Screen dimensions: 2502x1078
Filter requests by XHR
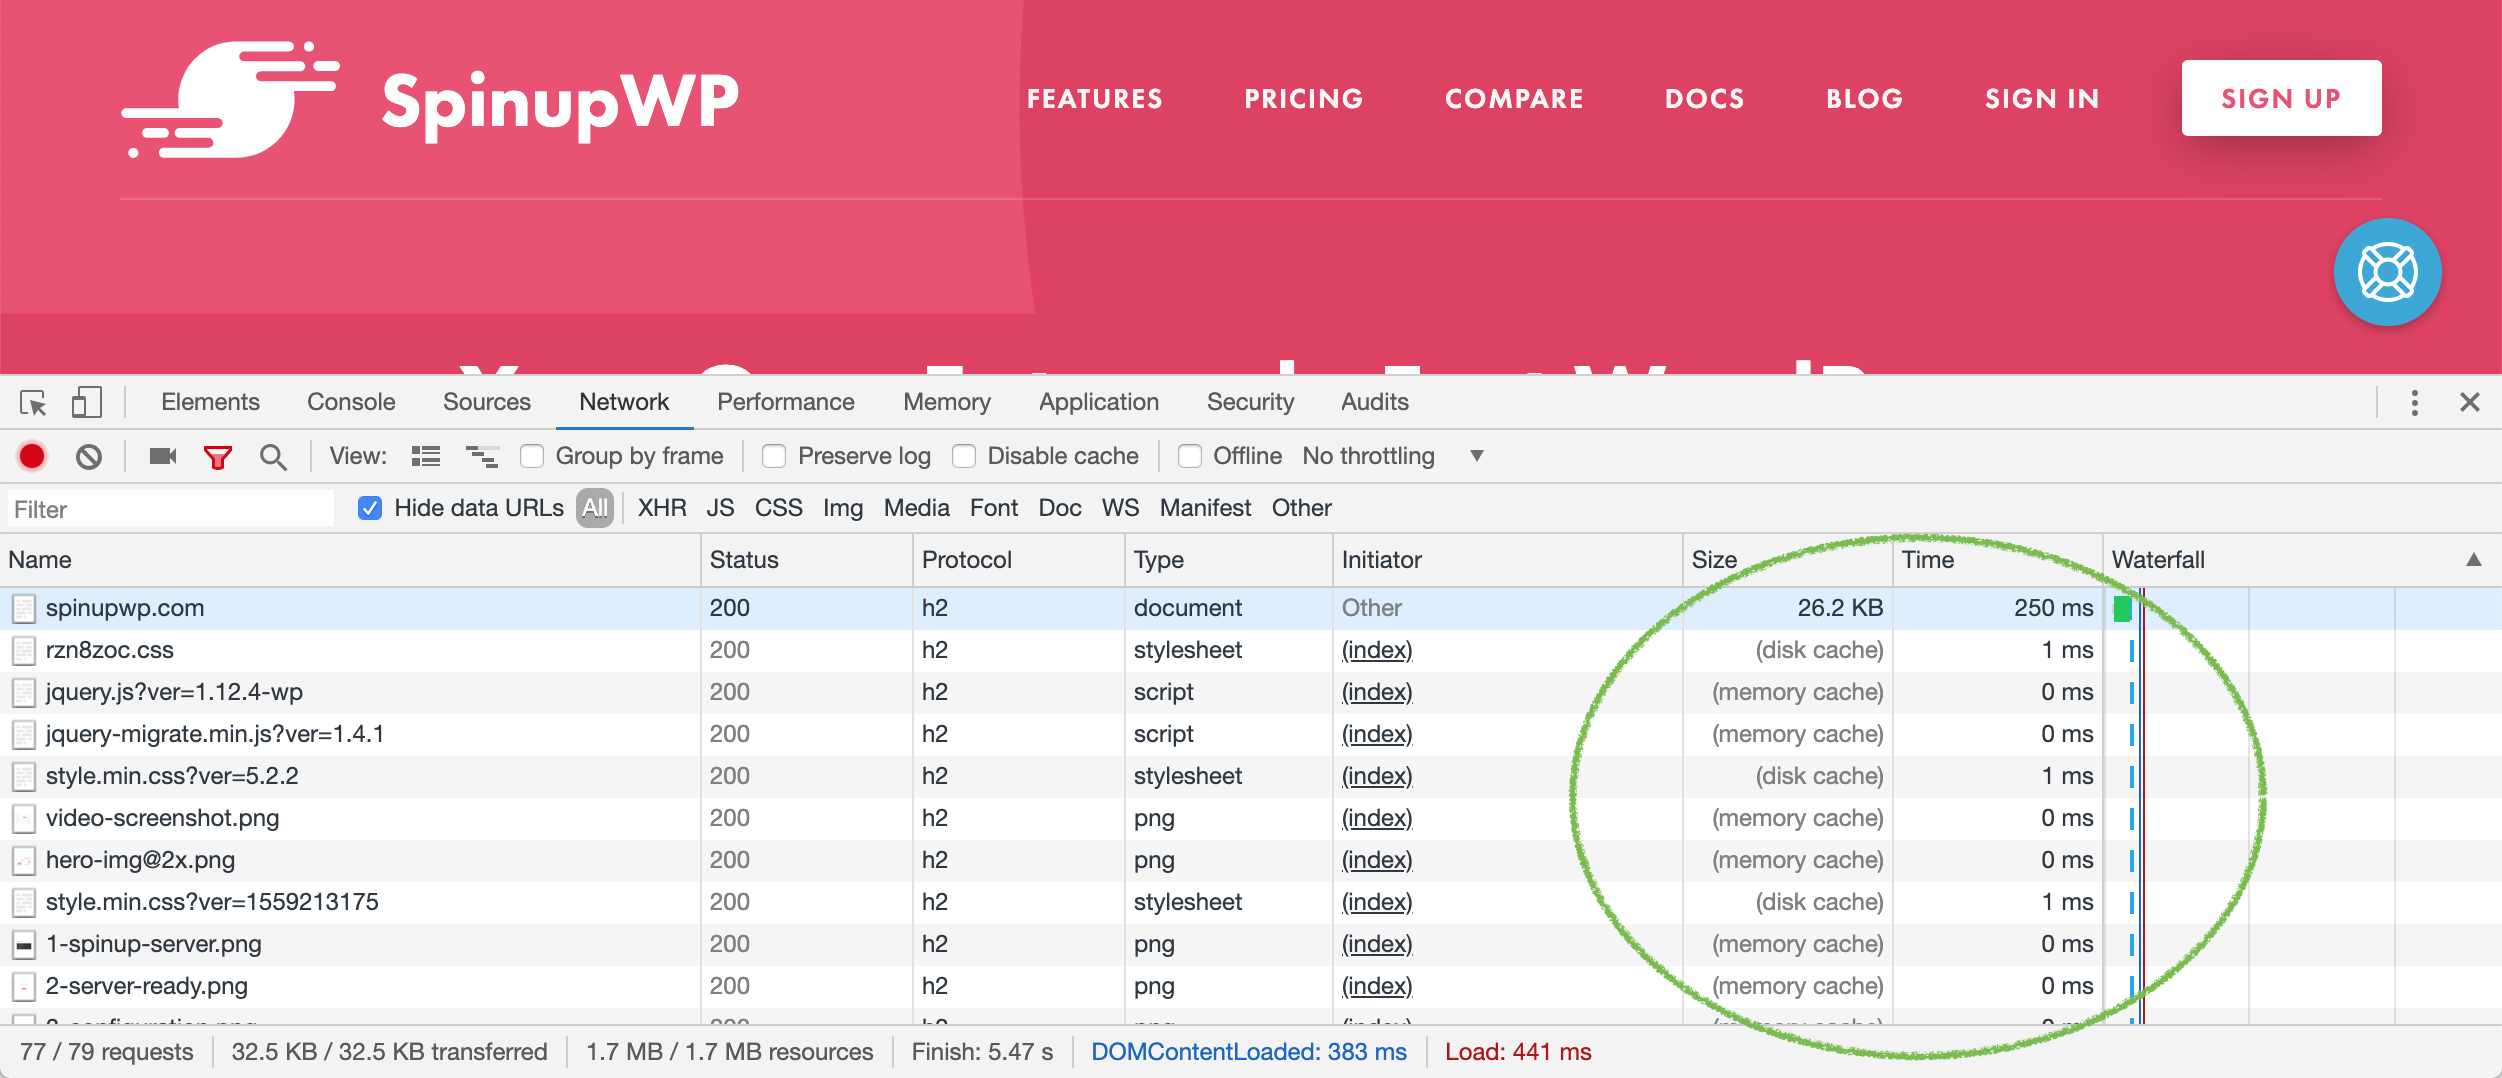662,508
